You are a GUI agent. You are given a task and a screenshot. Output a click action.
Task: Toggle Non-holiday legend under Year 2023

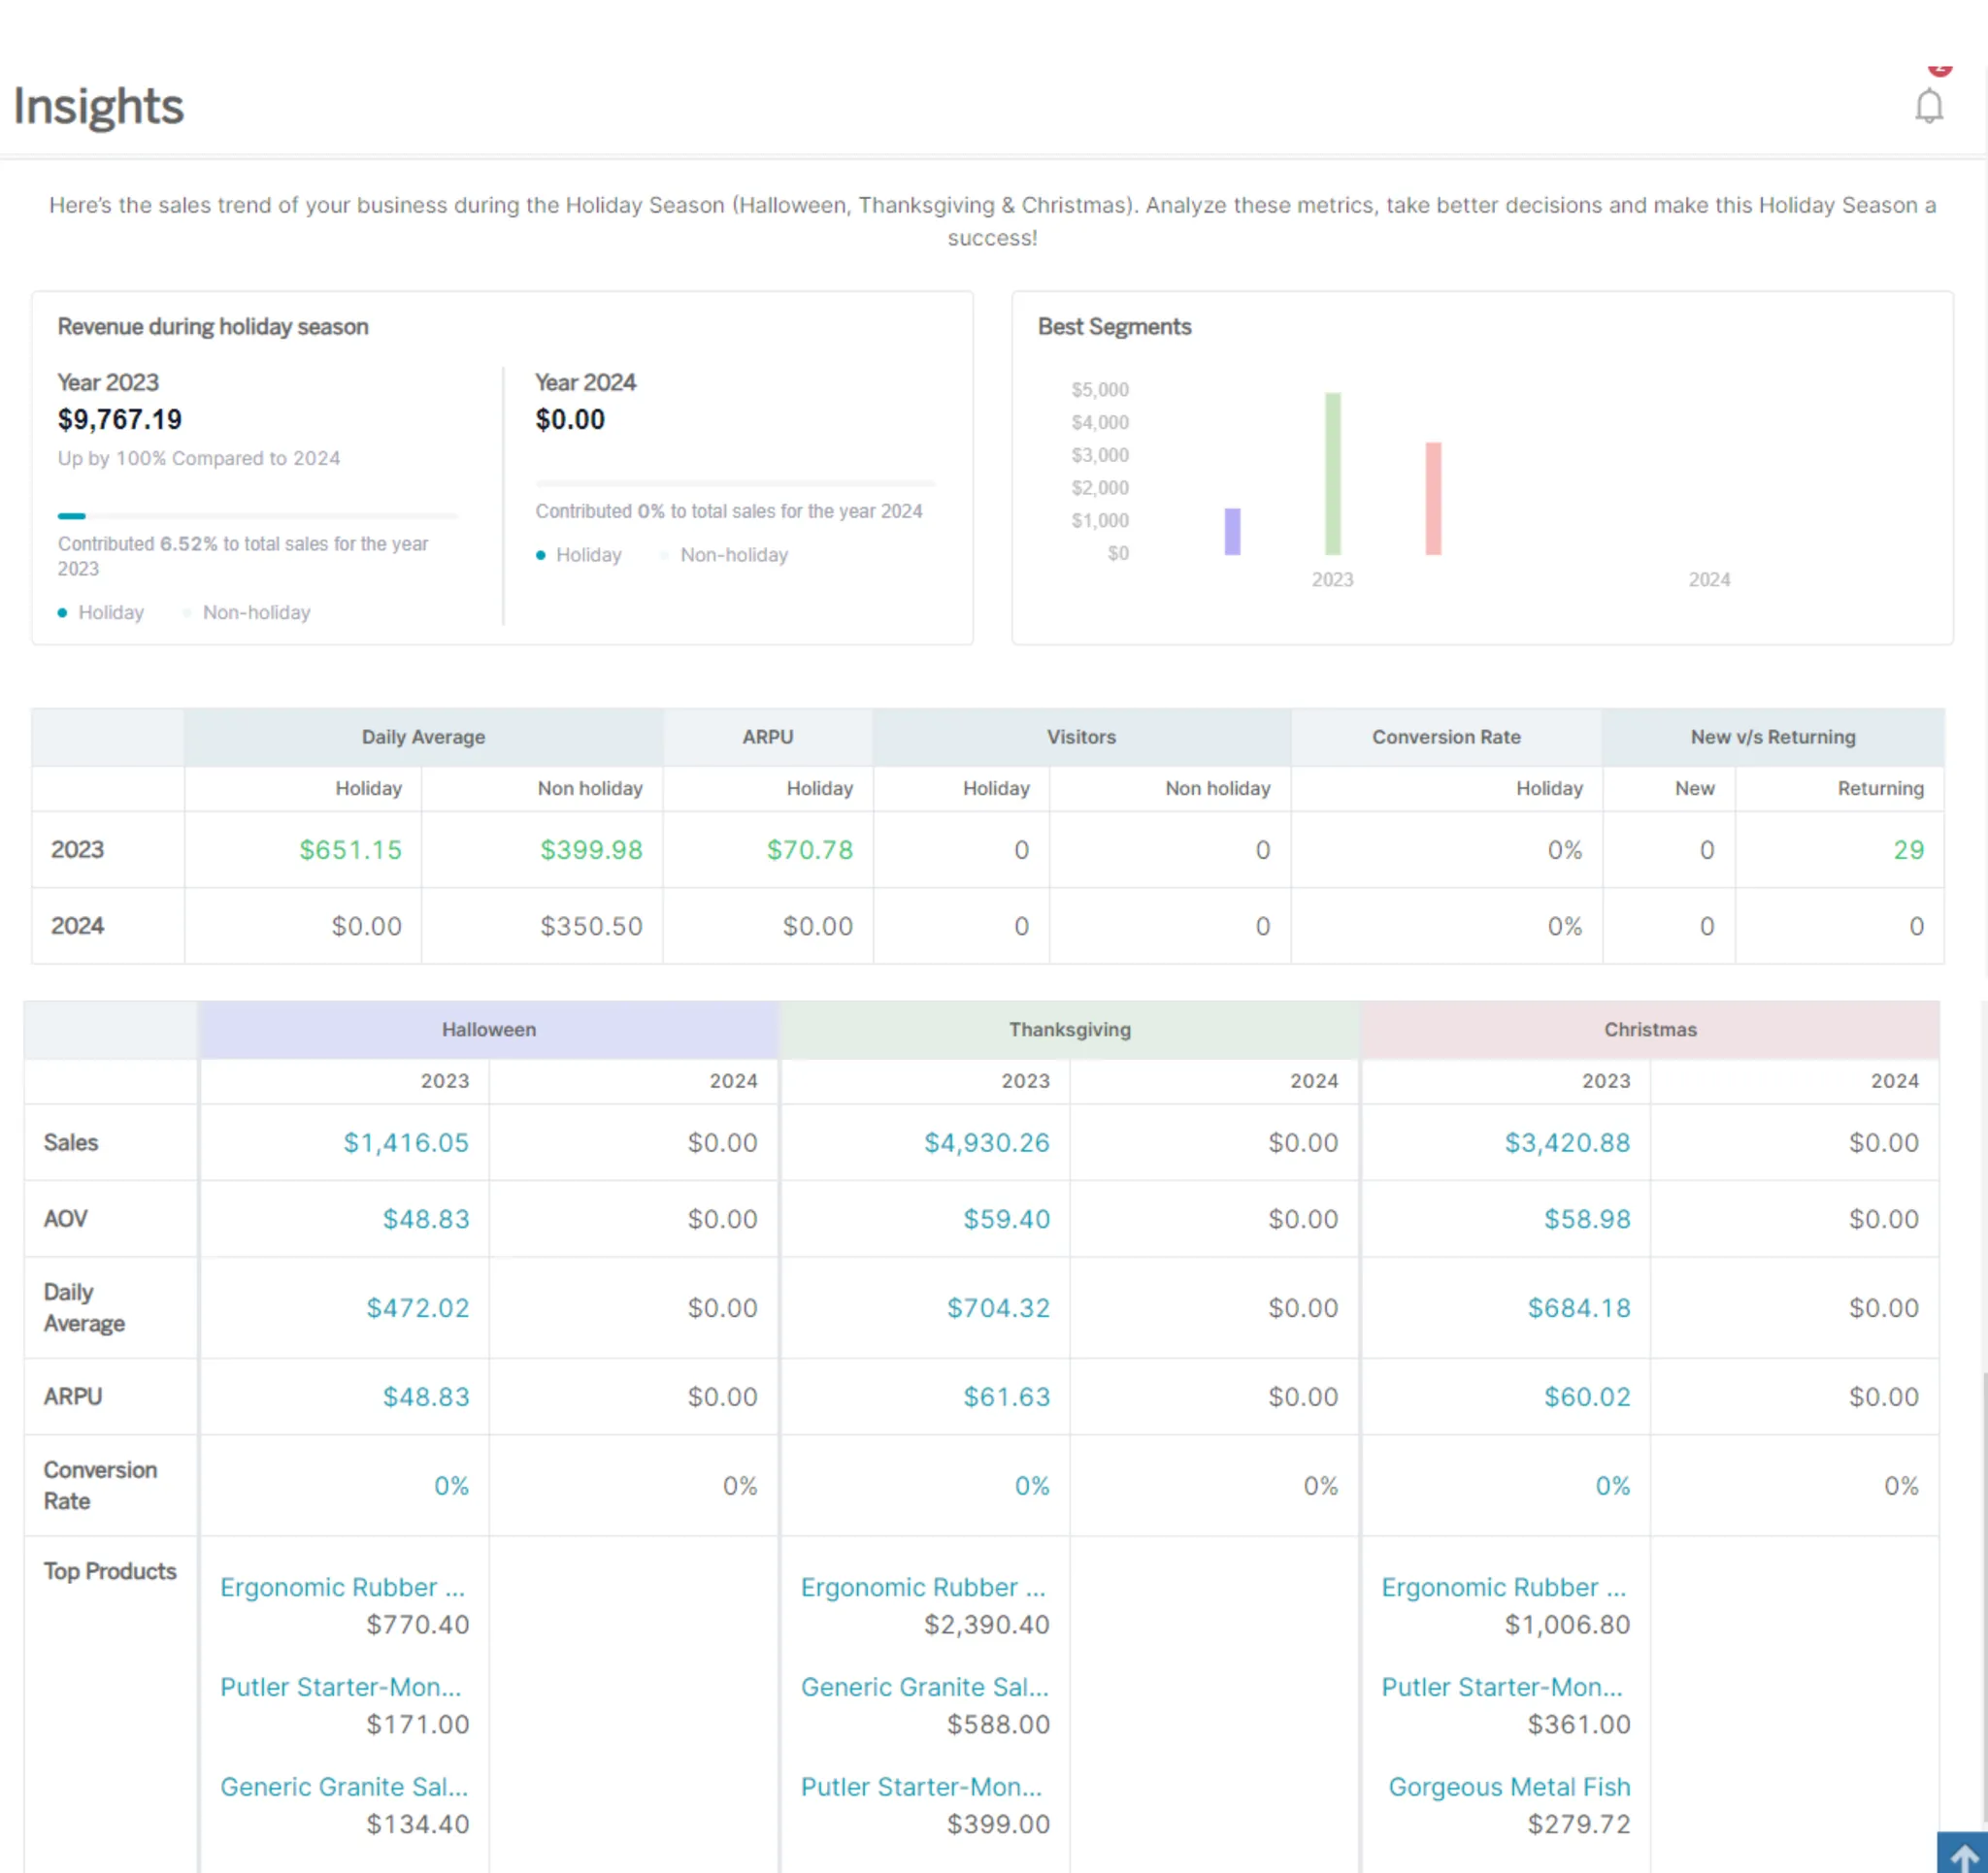pyautogui.click(x=247, y=612)
